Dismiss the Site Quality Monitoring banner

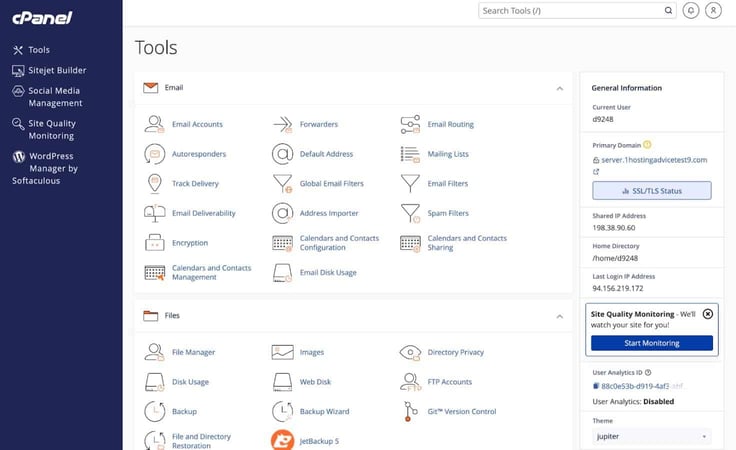click(707, 314)
